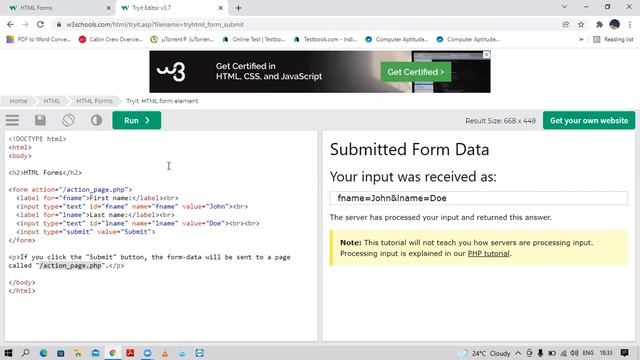Go to the Home breadcrumb

tap(18, 101)
